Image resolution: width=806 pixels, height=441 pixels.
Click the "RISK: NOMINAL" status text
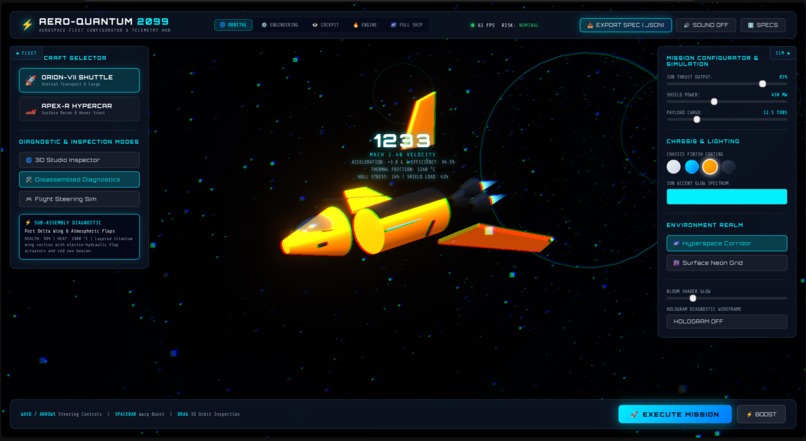(x=520, y=25)
